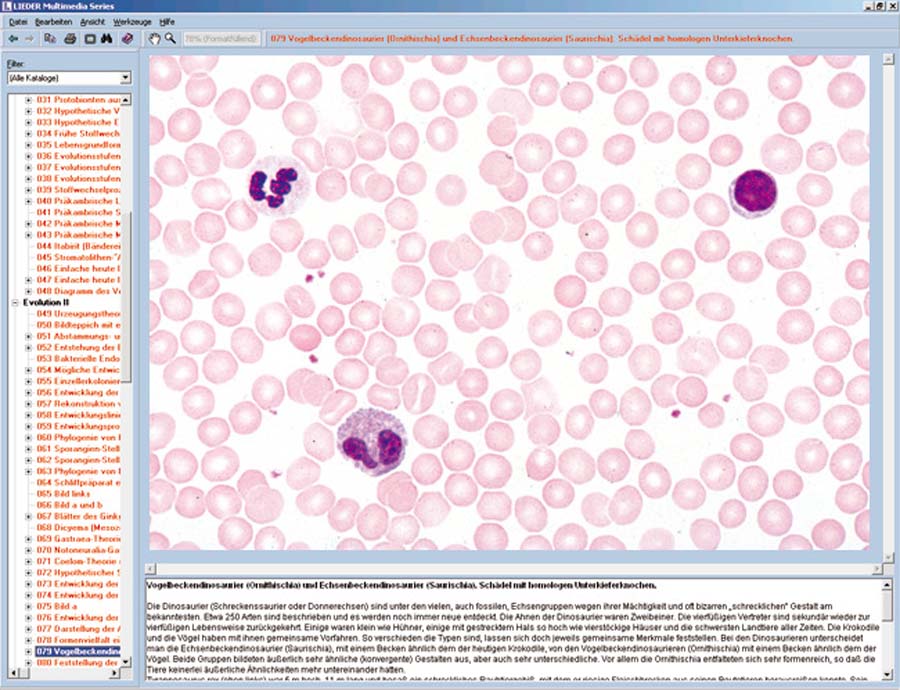Click the purple book icon
Viewport: 900px width, 690px height.
pos(127,38)
